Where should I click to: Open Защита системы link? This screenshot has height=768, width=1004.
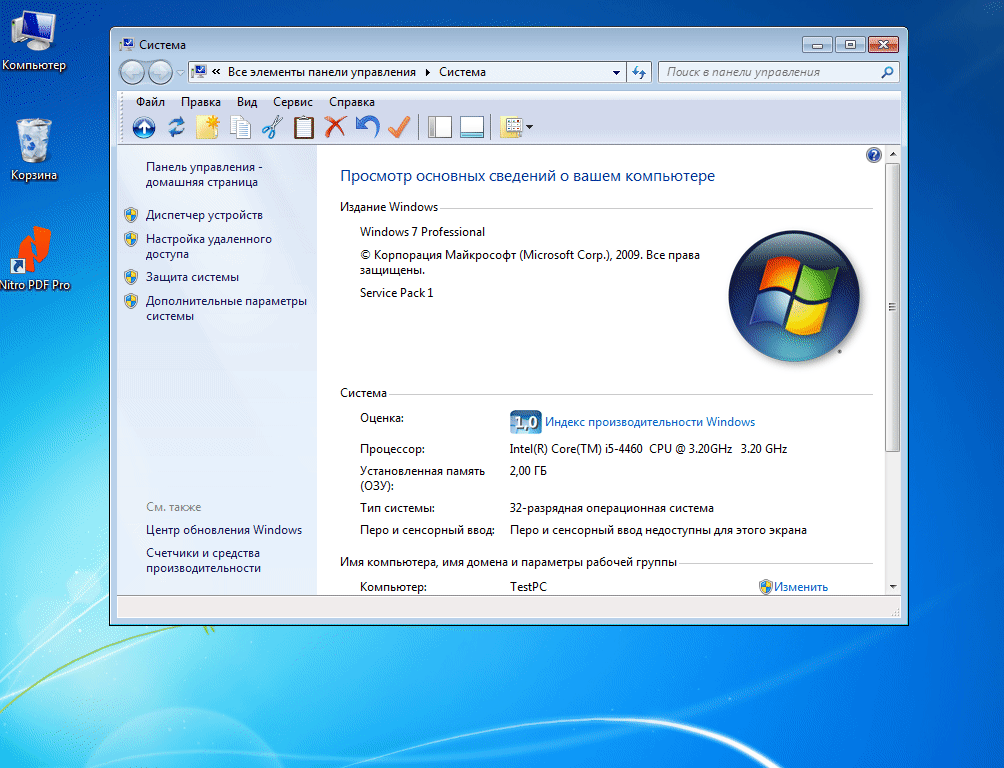pyautogui.click(x=192, y=277)
